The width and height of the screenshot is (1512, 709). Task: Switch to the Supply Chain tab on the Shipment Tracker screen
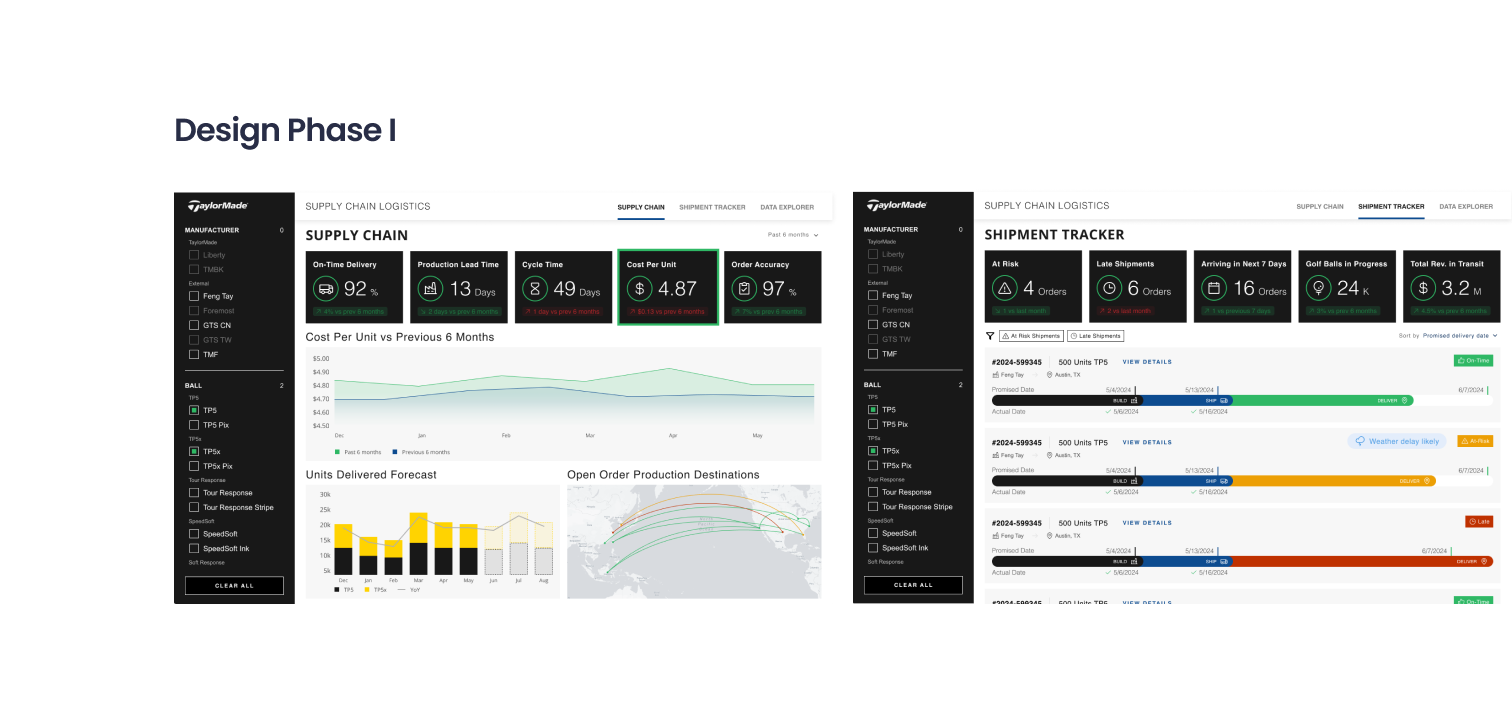[x=1320, y=206]
